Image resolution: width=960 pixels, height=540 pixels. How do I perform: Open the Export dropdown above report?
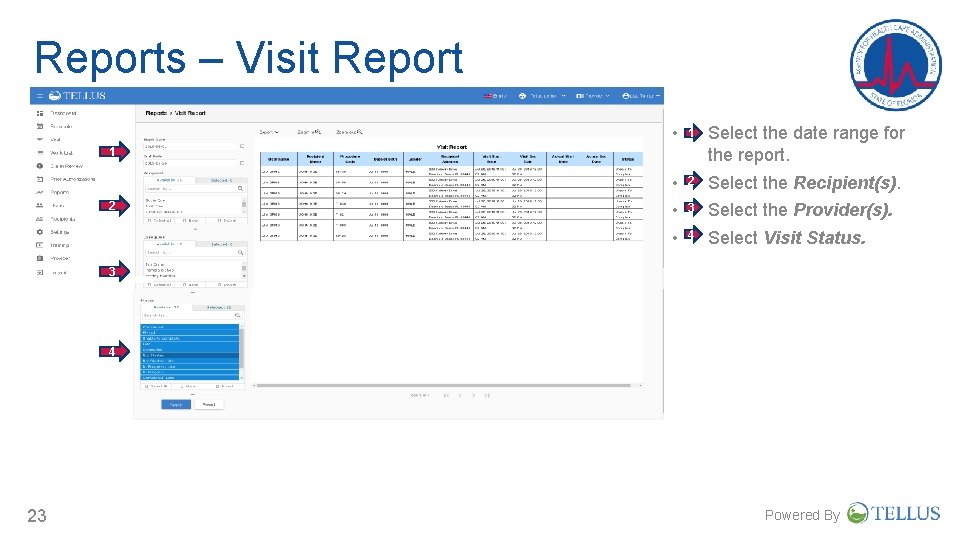point(269,132)
